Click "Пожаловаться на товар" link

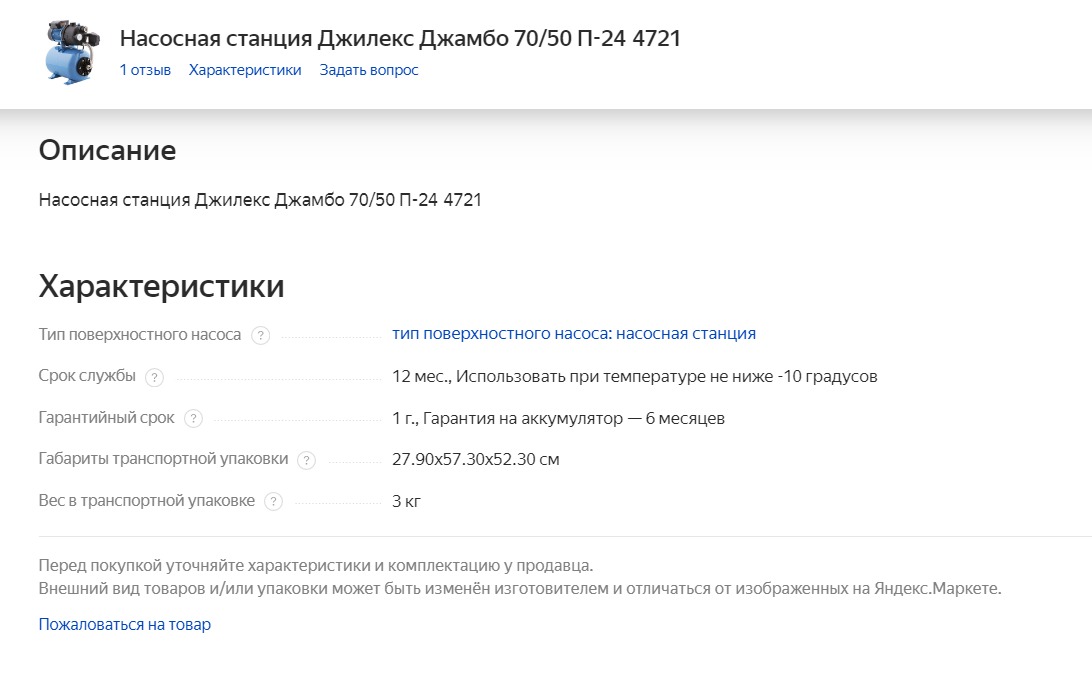point(125,624)
